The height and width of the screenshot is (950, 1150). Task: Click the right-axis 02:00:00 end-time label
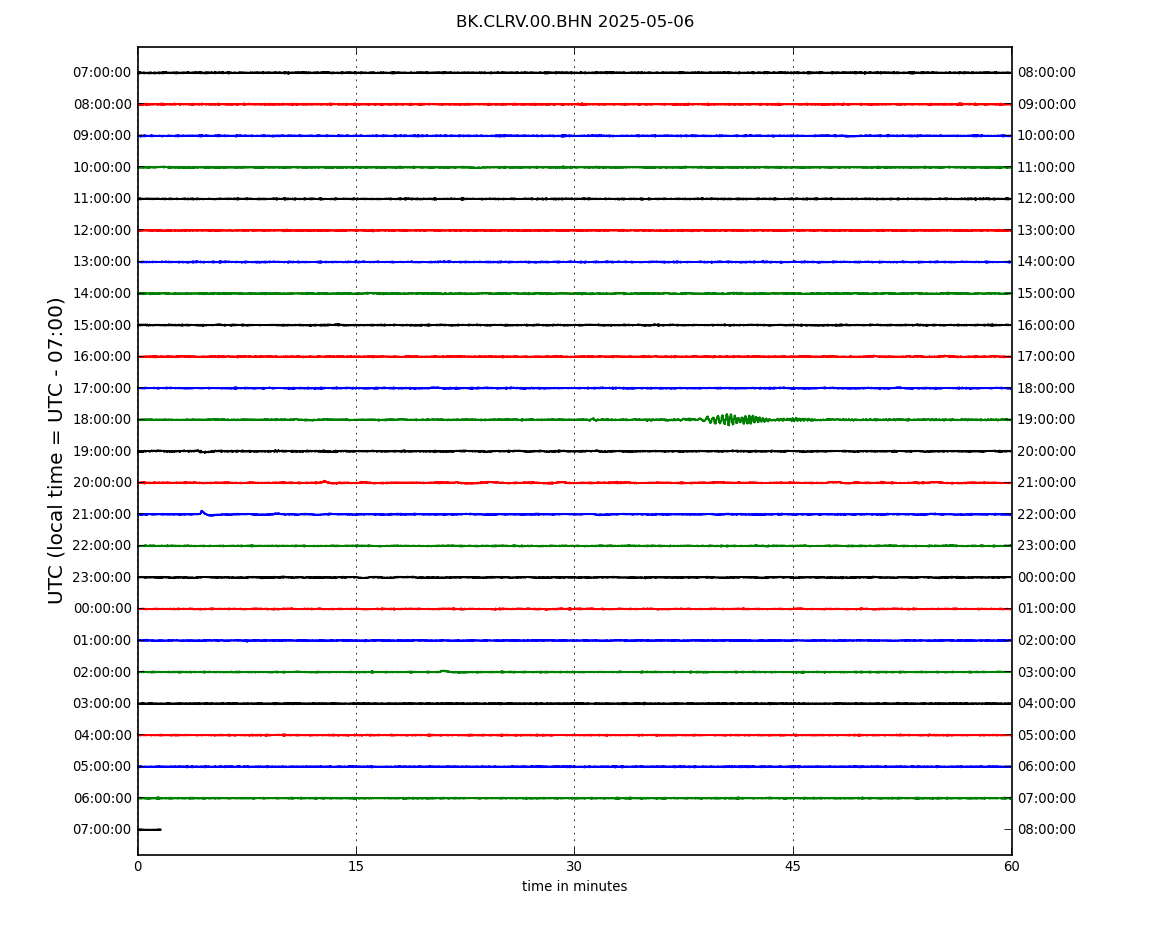(1047, 640)
